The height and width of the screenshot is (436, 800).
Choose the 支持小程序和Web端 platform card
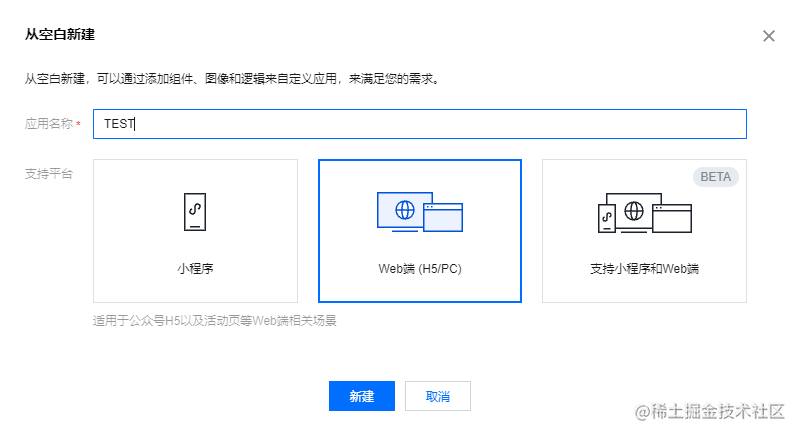(x=644, y=231)
